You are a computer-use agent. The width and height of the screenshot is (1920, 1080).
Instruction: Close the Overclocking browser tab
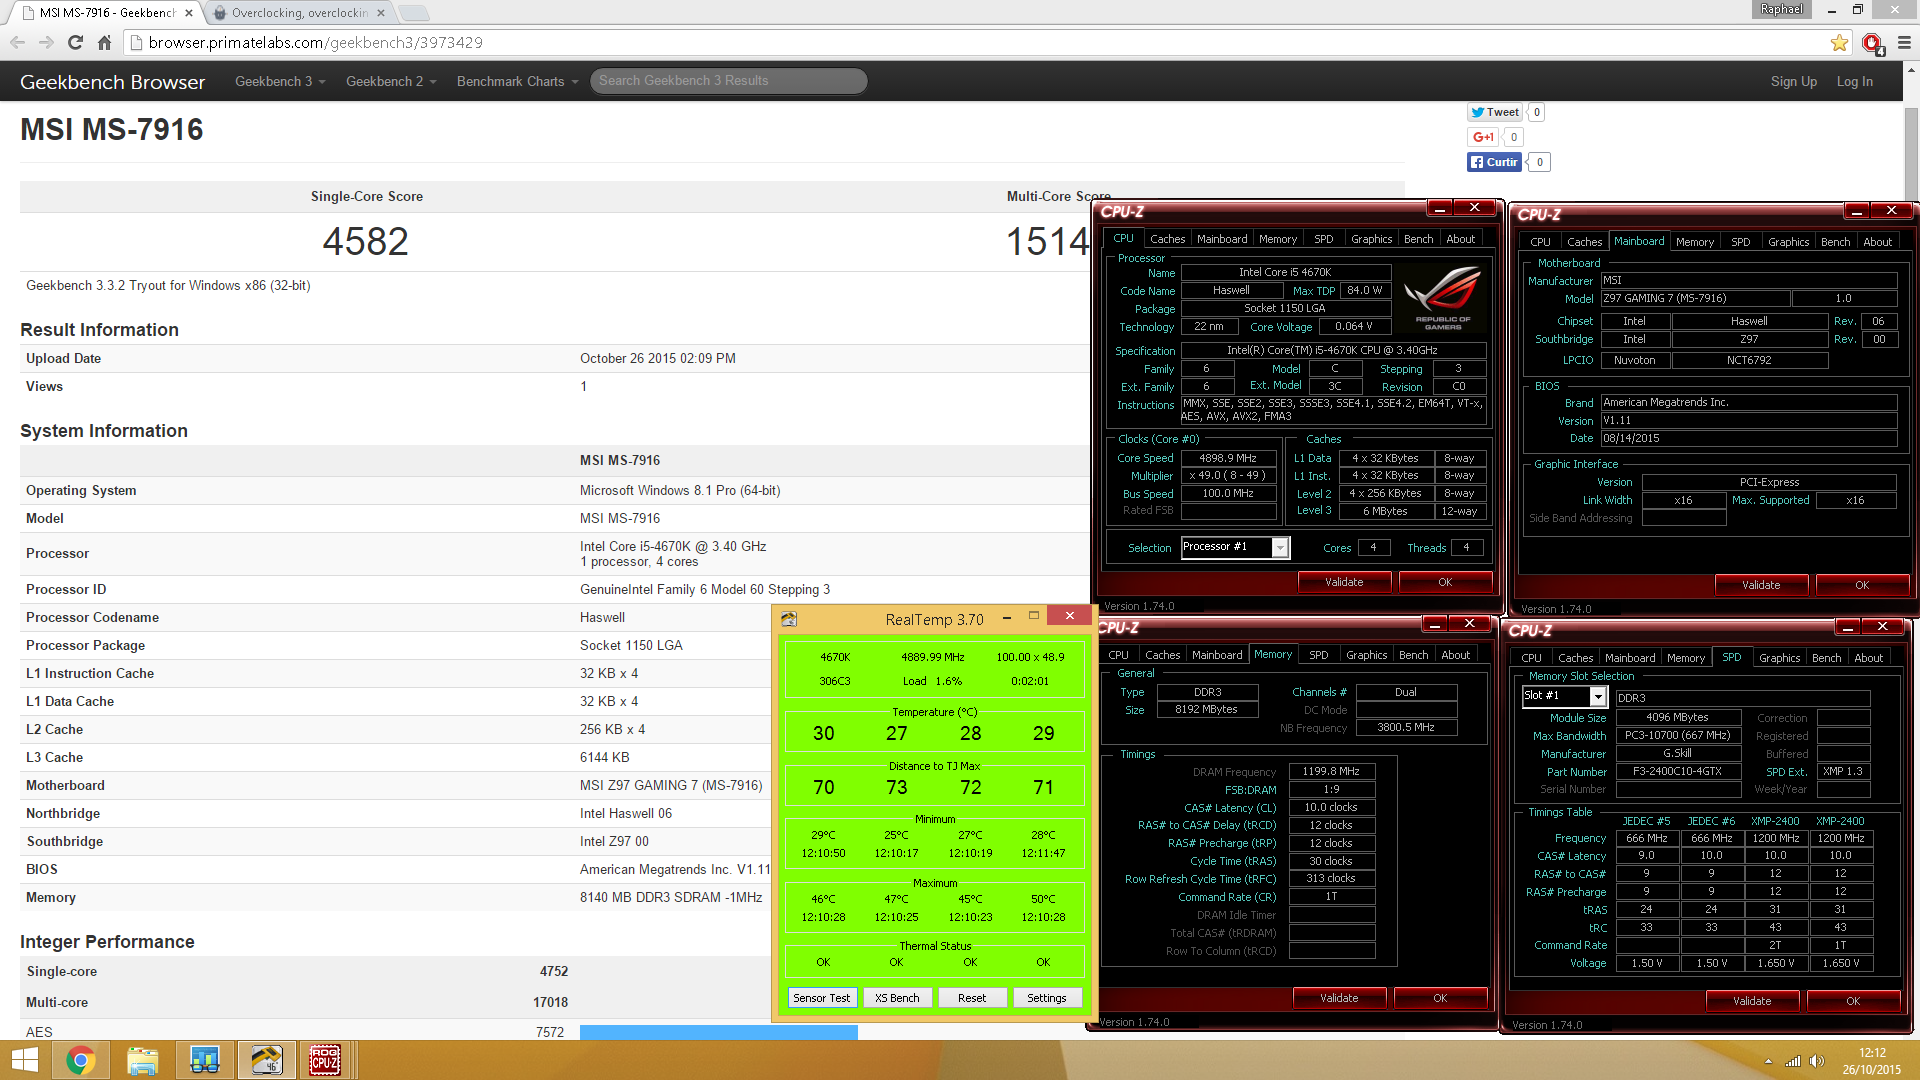tap(381, 13)
